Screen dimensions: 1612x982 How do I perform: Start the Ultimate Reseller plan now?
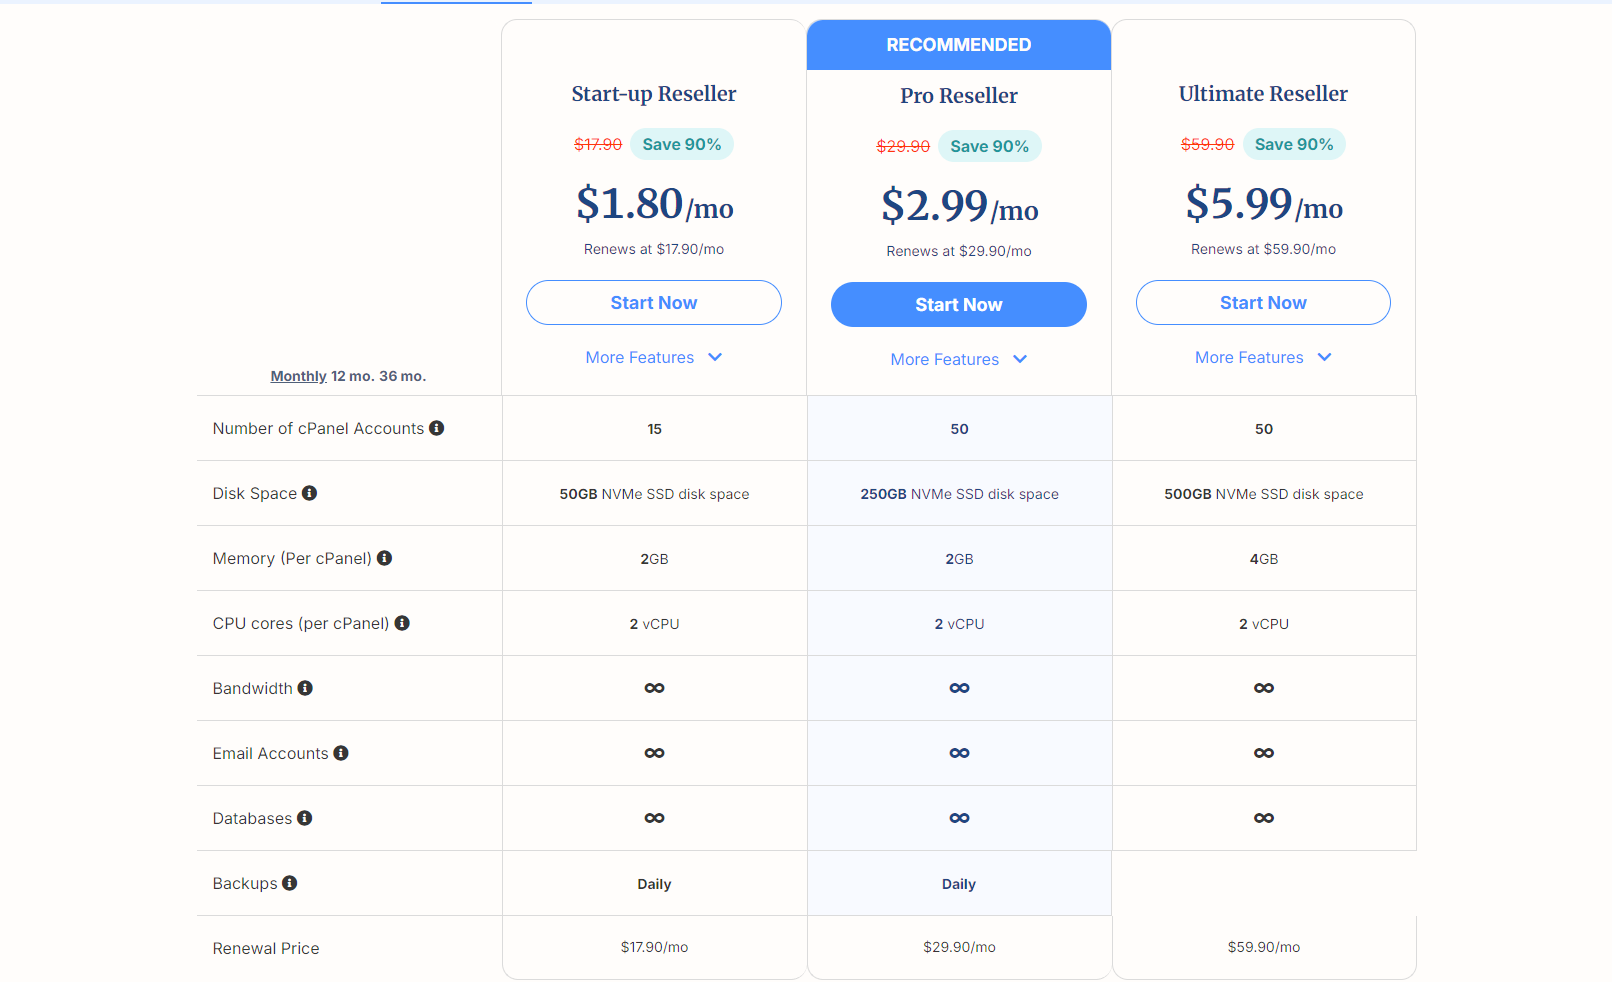(x=1263, y=302)
